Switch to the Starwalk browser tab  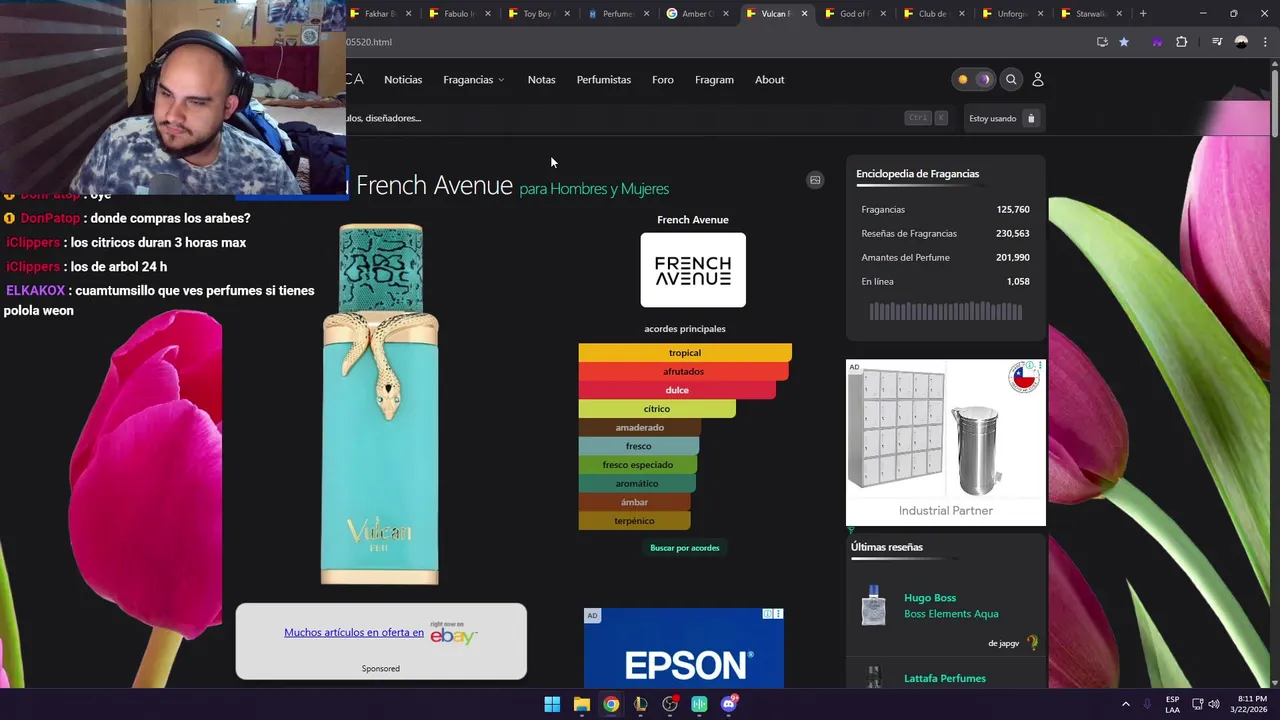1090,14
